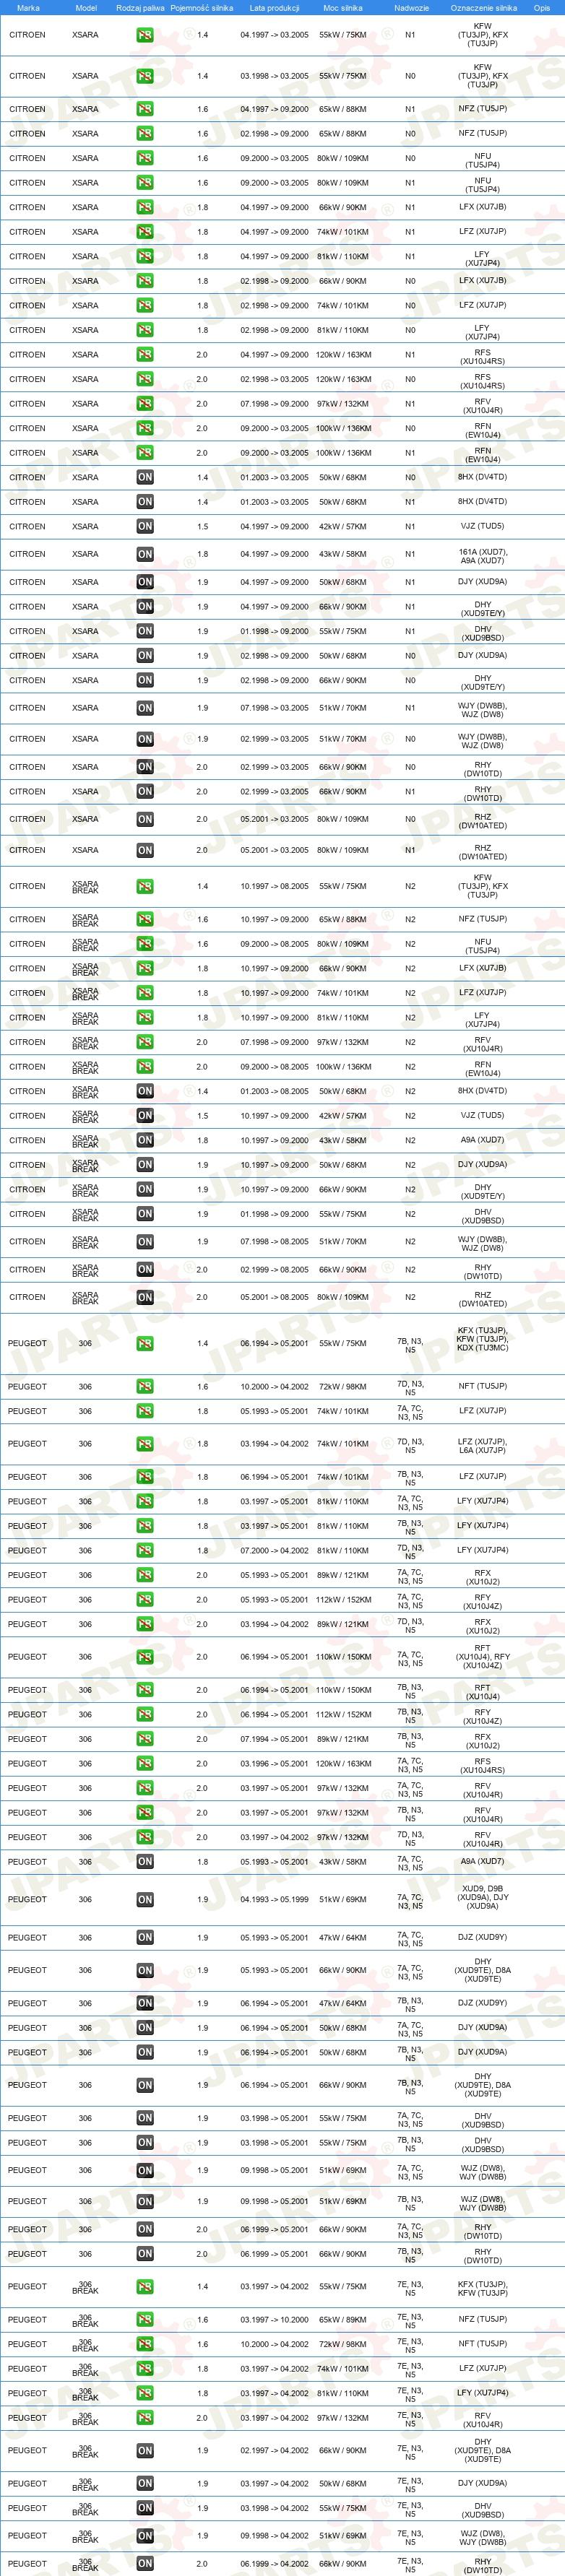565x2576 pixels.
Task: Select '120kW / 163KM' in Xsara N0 row
Action: pos(343,380)
